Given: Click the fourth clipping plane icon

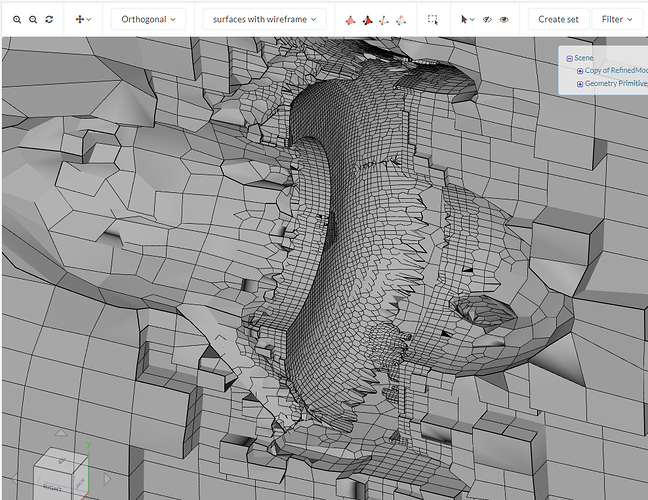Looking at the screenshot, I should (x=401, y=19).
